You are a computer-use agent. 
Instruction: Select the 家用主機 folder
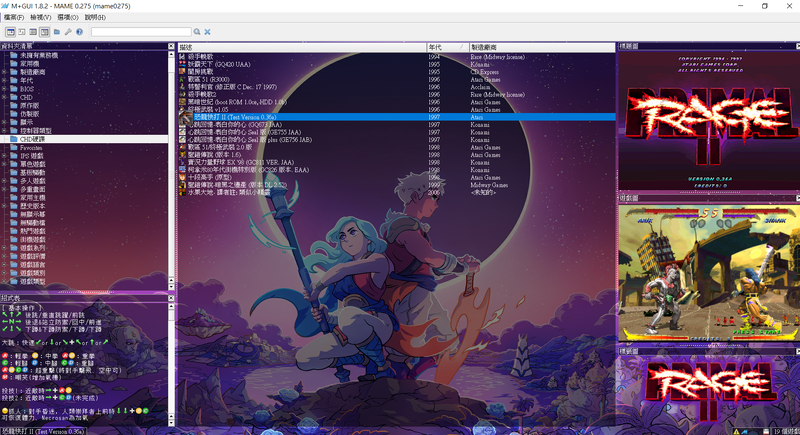(x=33, y=197)
